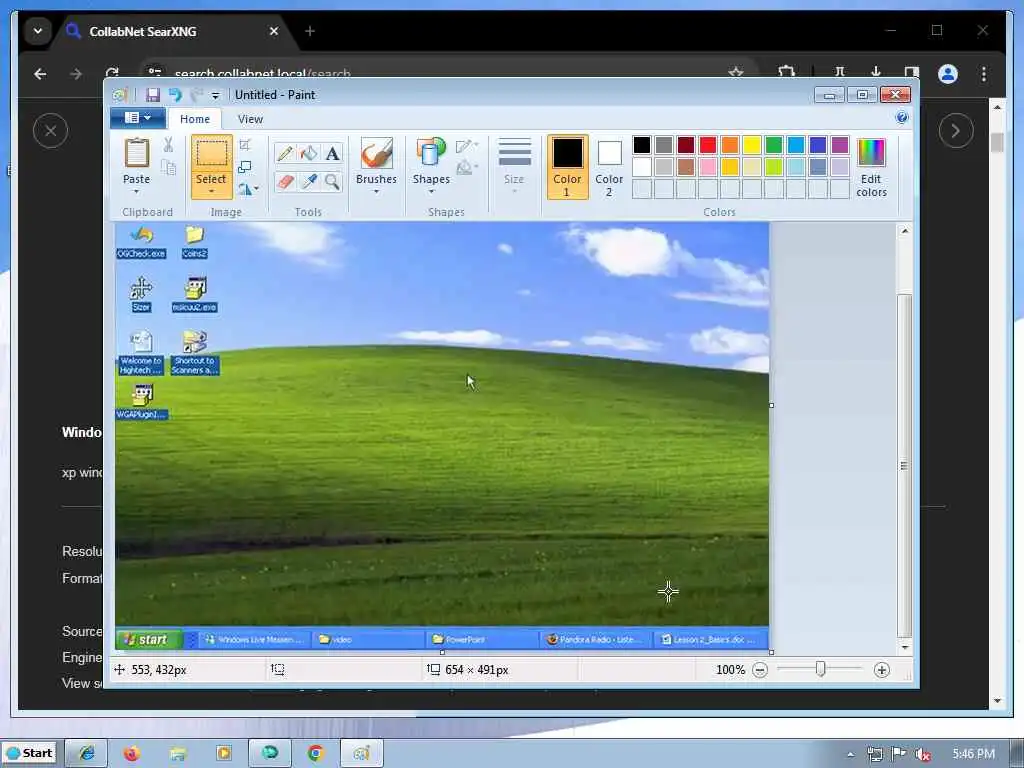Expand the Brushes dropdown arrow
The image size is (1024, 768).
[x=376, y=191]
